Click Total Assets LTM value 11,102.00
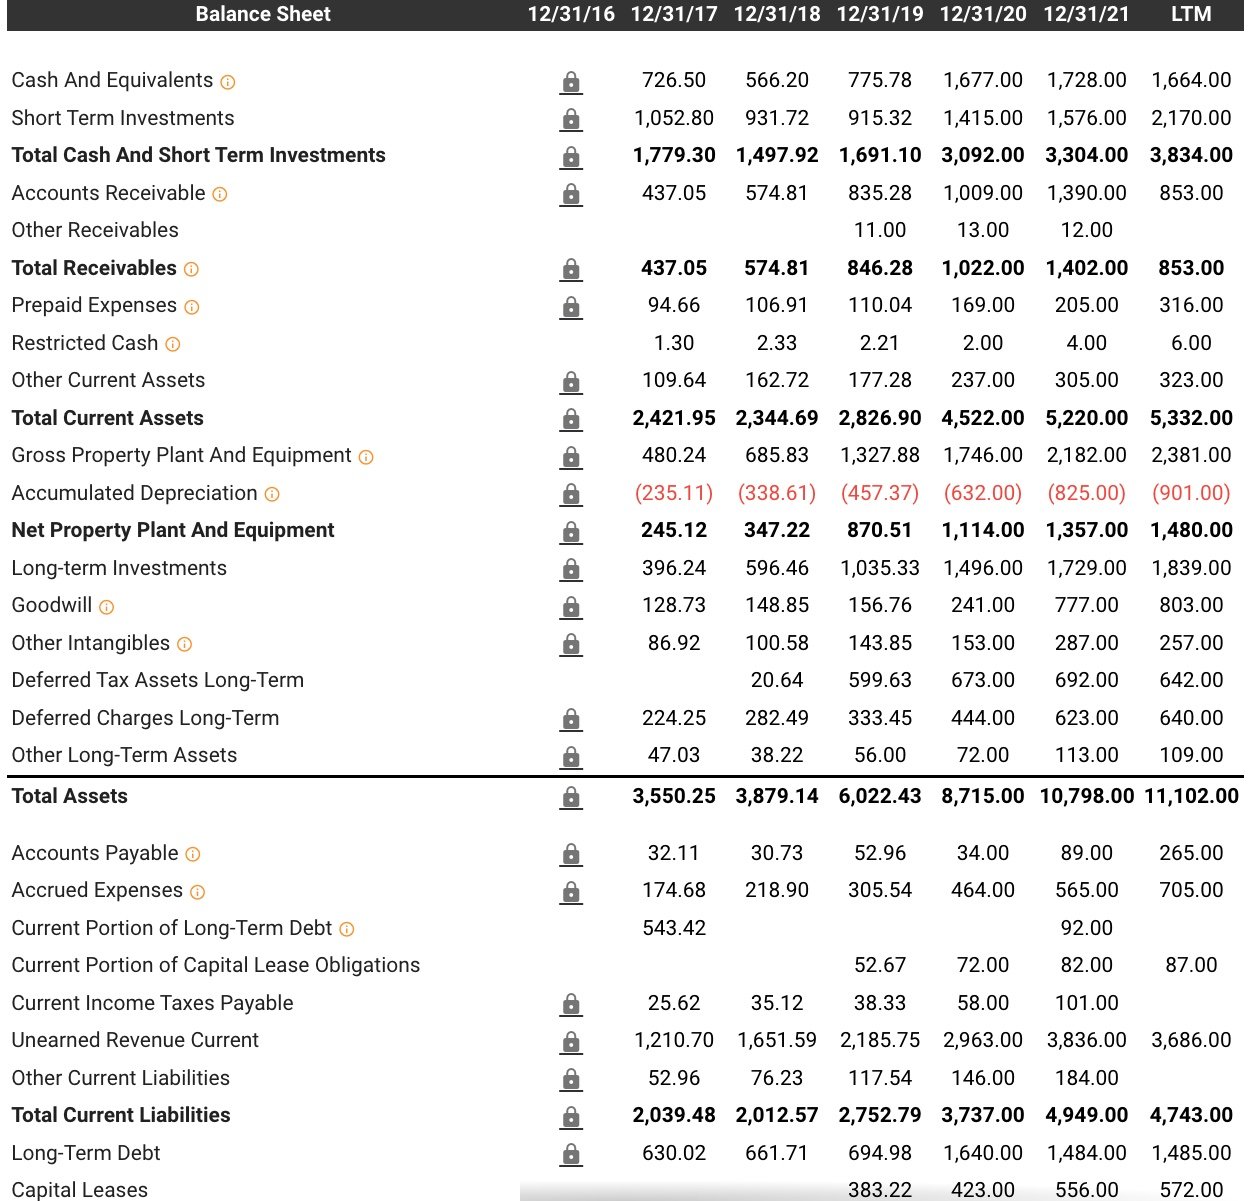 point(1191,796)
